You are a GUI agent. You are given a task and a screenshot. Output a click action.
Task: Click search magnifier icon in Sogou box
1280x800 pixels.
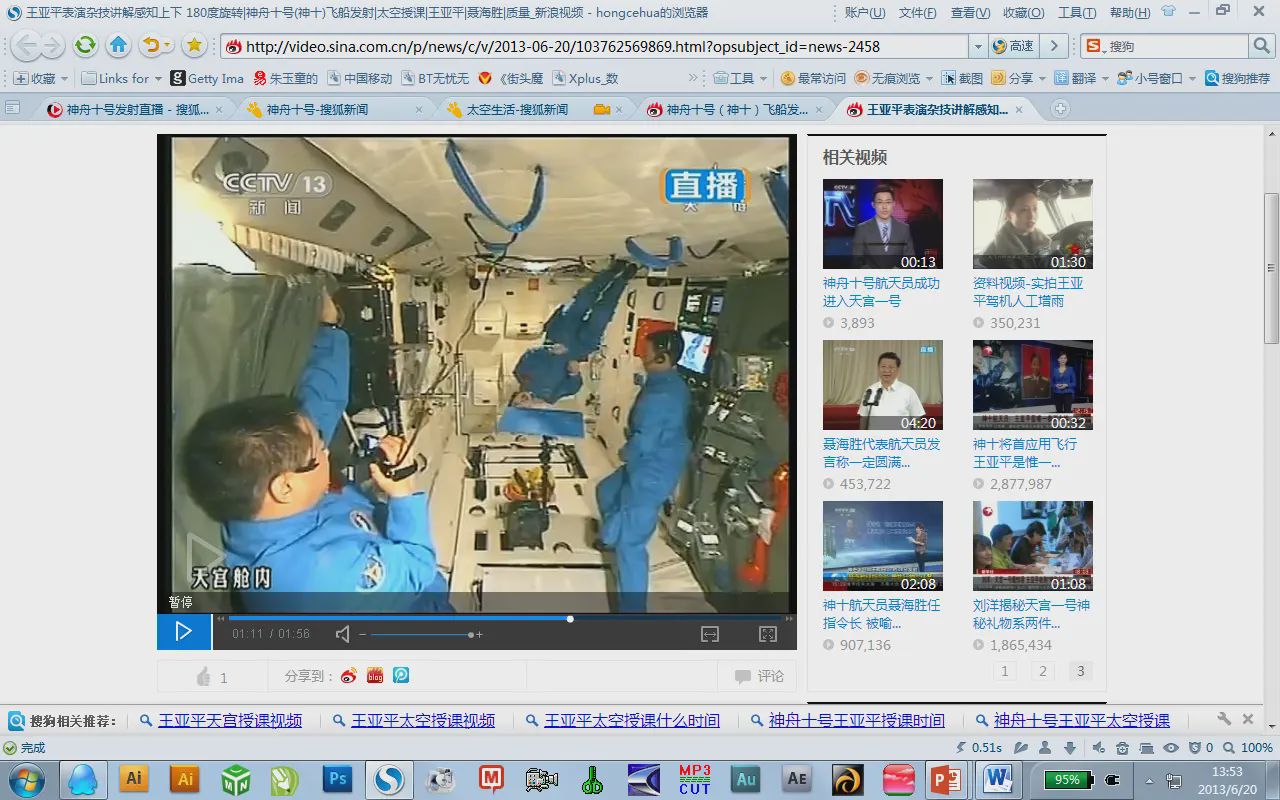pos(1261,46)
